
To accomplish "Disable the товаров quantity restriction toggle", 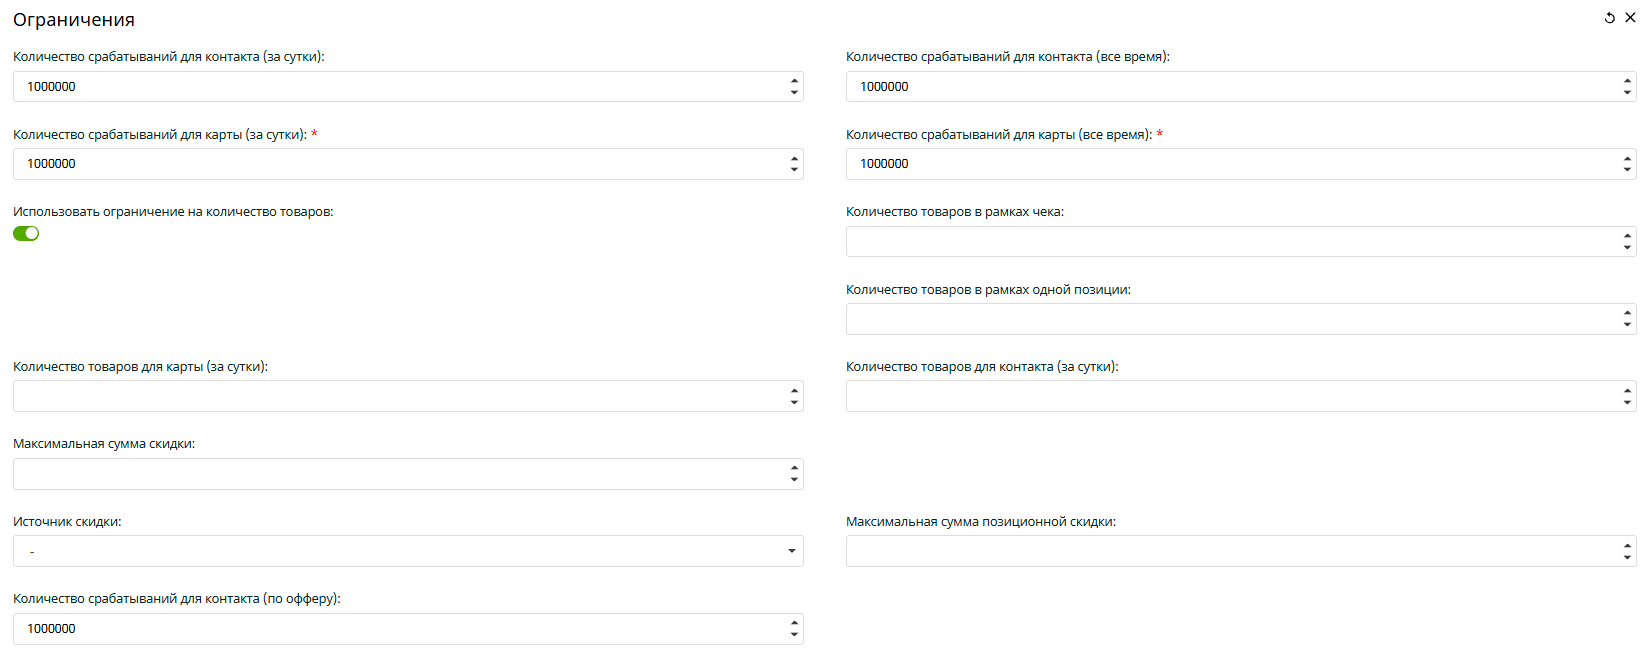I will coord(26,234).
